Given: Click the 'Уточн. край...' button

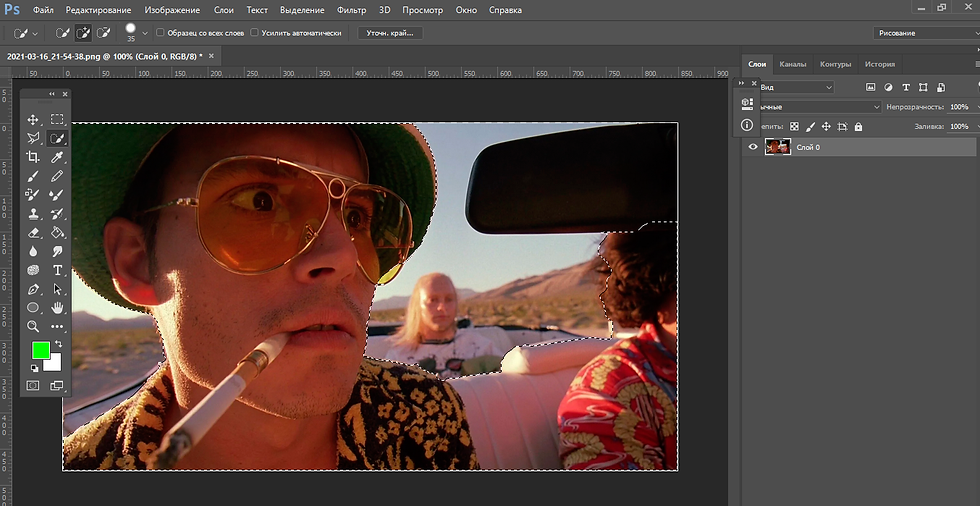Looking at the screenshot, I should click(390, 32).
